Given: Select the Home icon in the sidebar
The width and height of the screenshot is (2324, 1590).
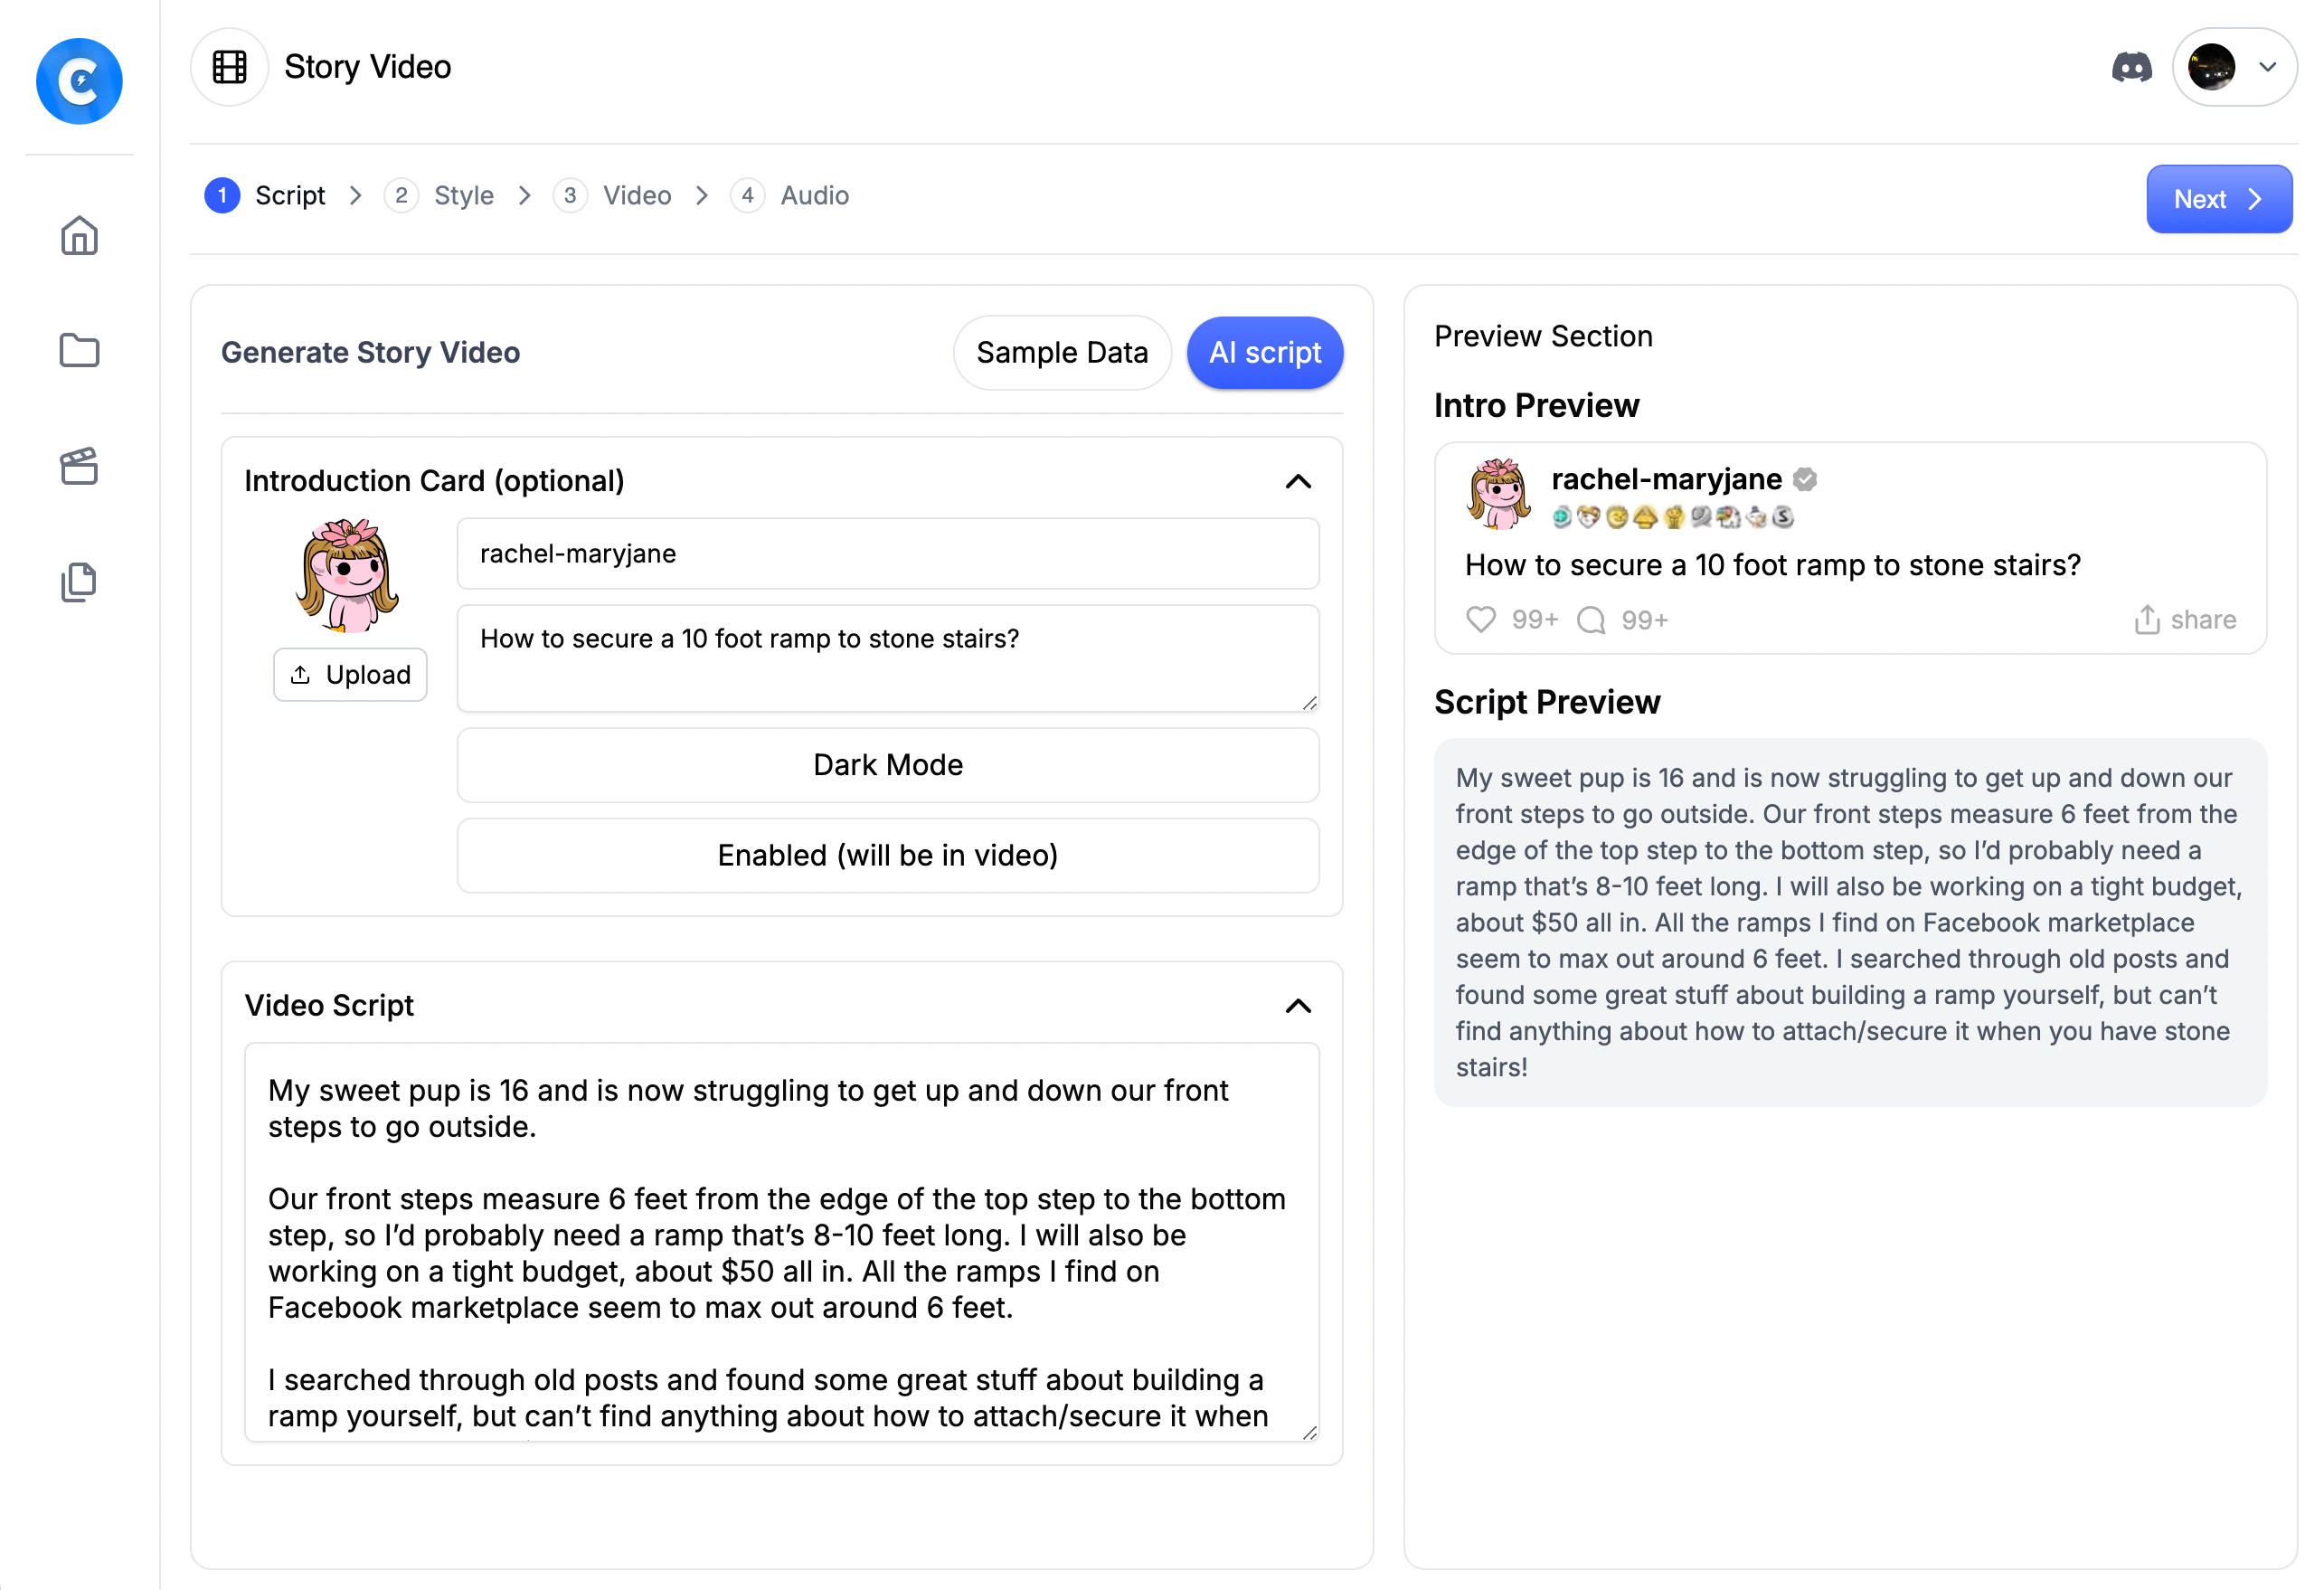Looking at the screenshot, I should (79, 236).
